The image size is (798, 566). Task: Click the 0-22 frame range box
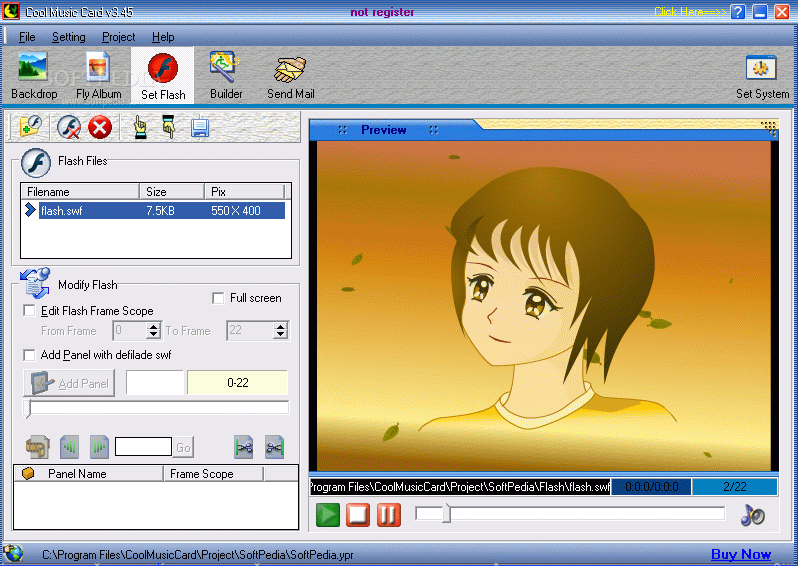pyautogui.click(x=238, y=382)
